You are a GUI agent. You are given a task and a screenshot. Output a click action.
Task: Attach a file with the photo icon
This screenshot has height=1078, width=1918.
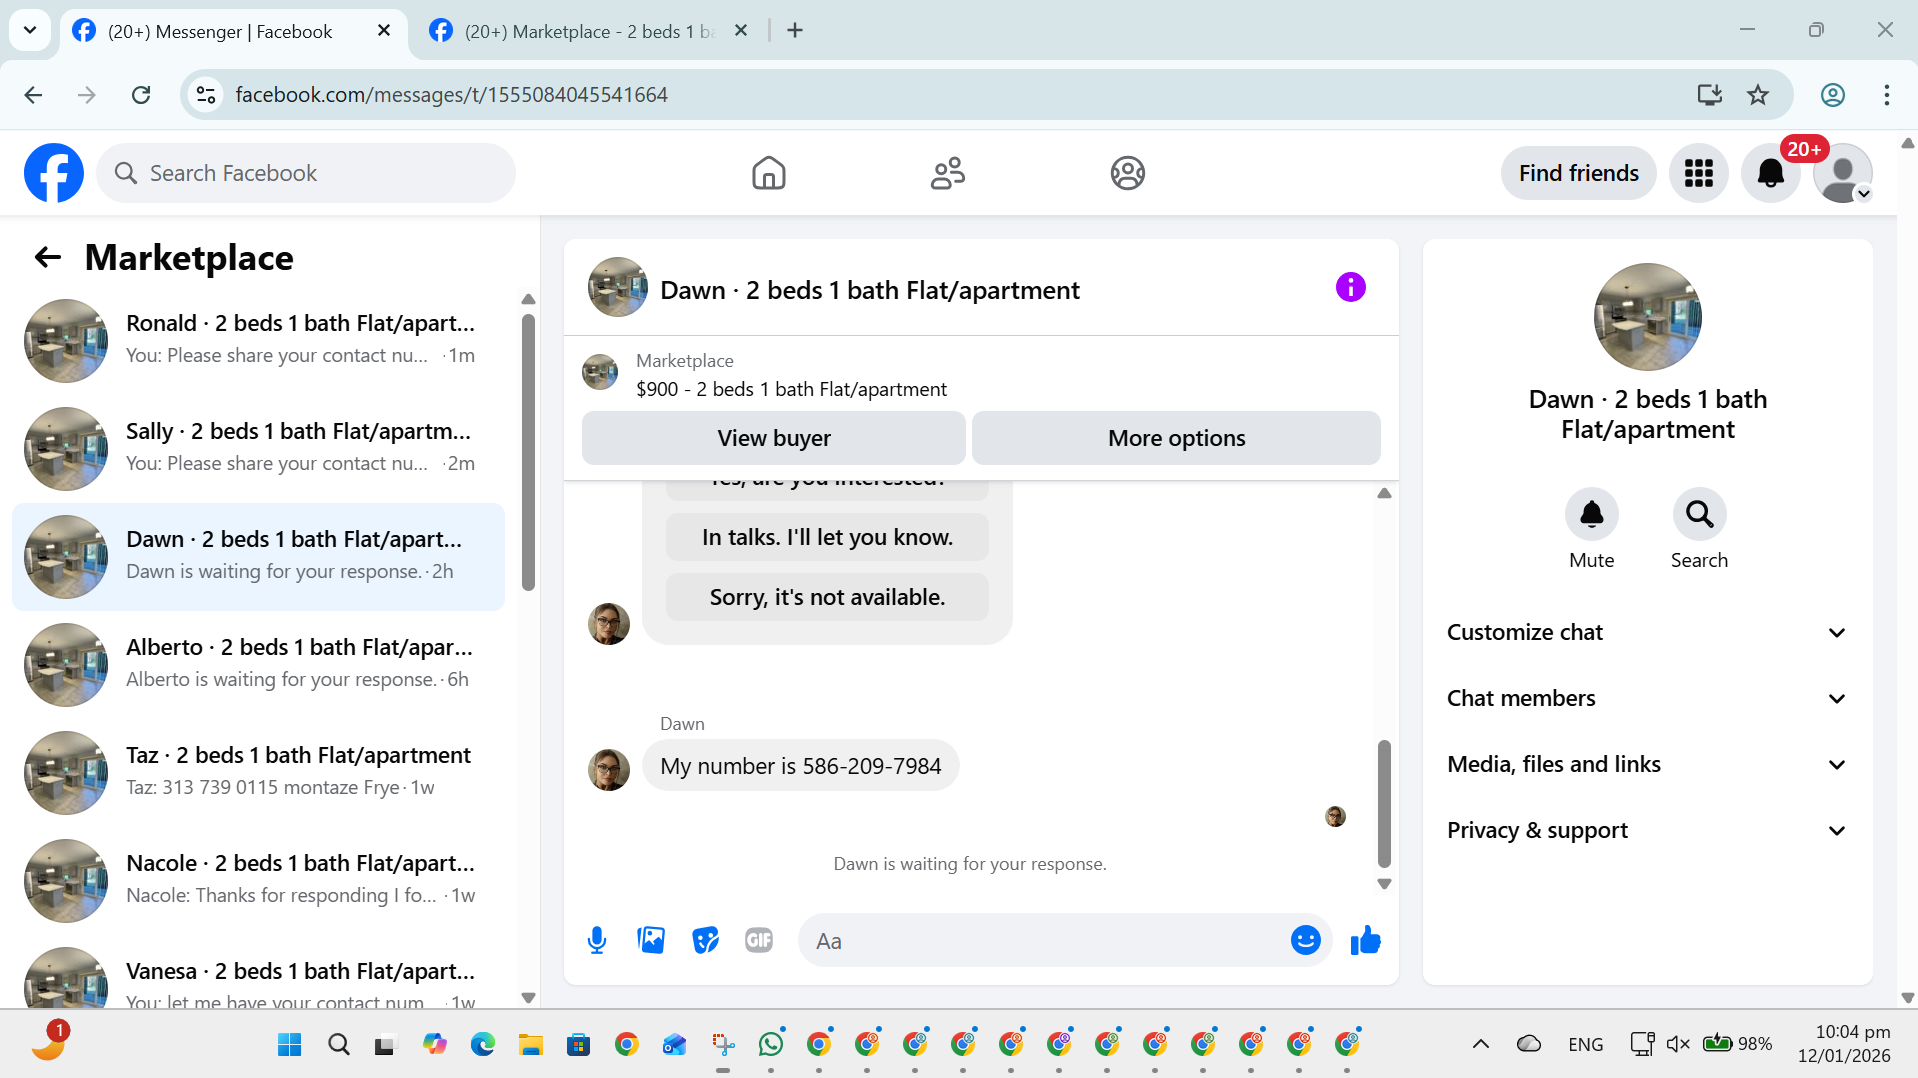tap(651, 940)
